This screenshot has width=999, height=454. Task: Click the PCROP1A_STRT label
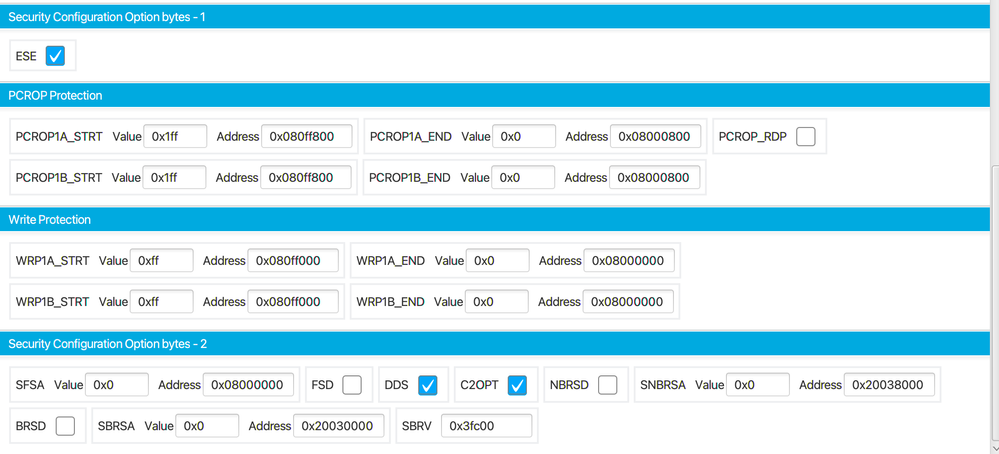59,136
